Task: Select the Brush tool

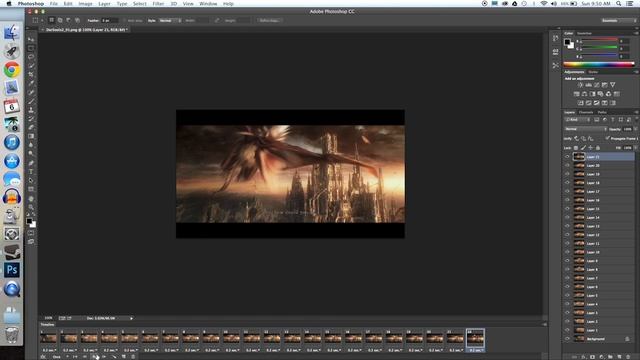Action: [x=31, y=101]
